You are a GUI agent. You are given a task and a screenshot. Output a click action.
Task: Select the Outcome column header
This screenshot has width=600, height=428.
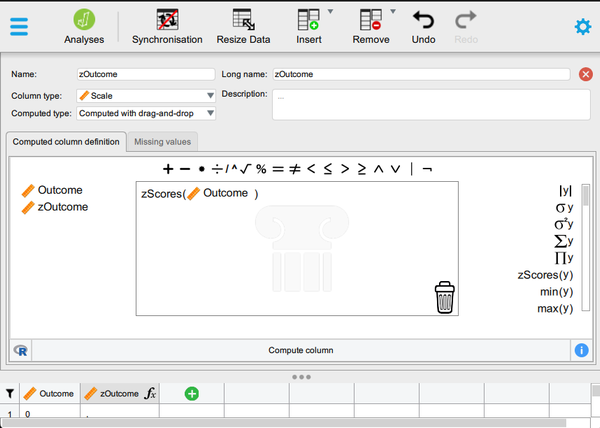(50, 394)
